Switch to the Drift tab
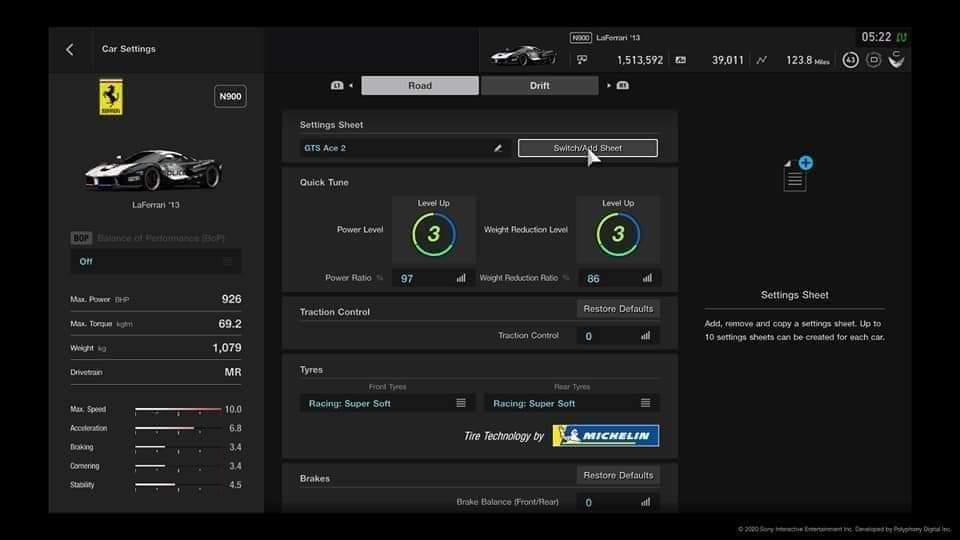 point(539,86)
